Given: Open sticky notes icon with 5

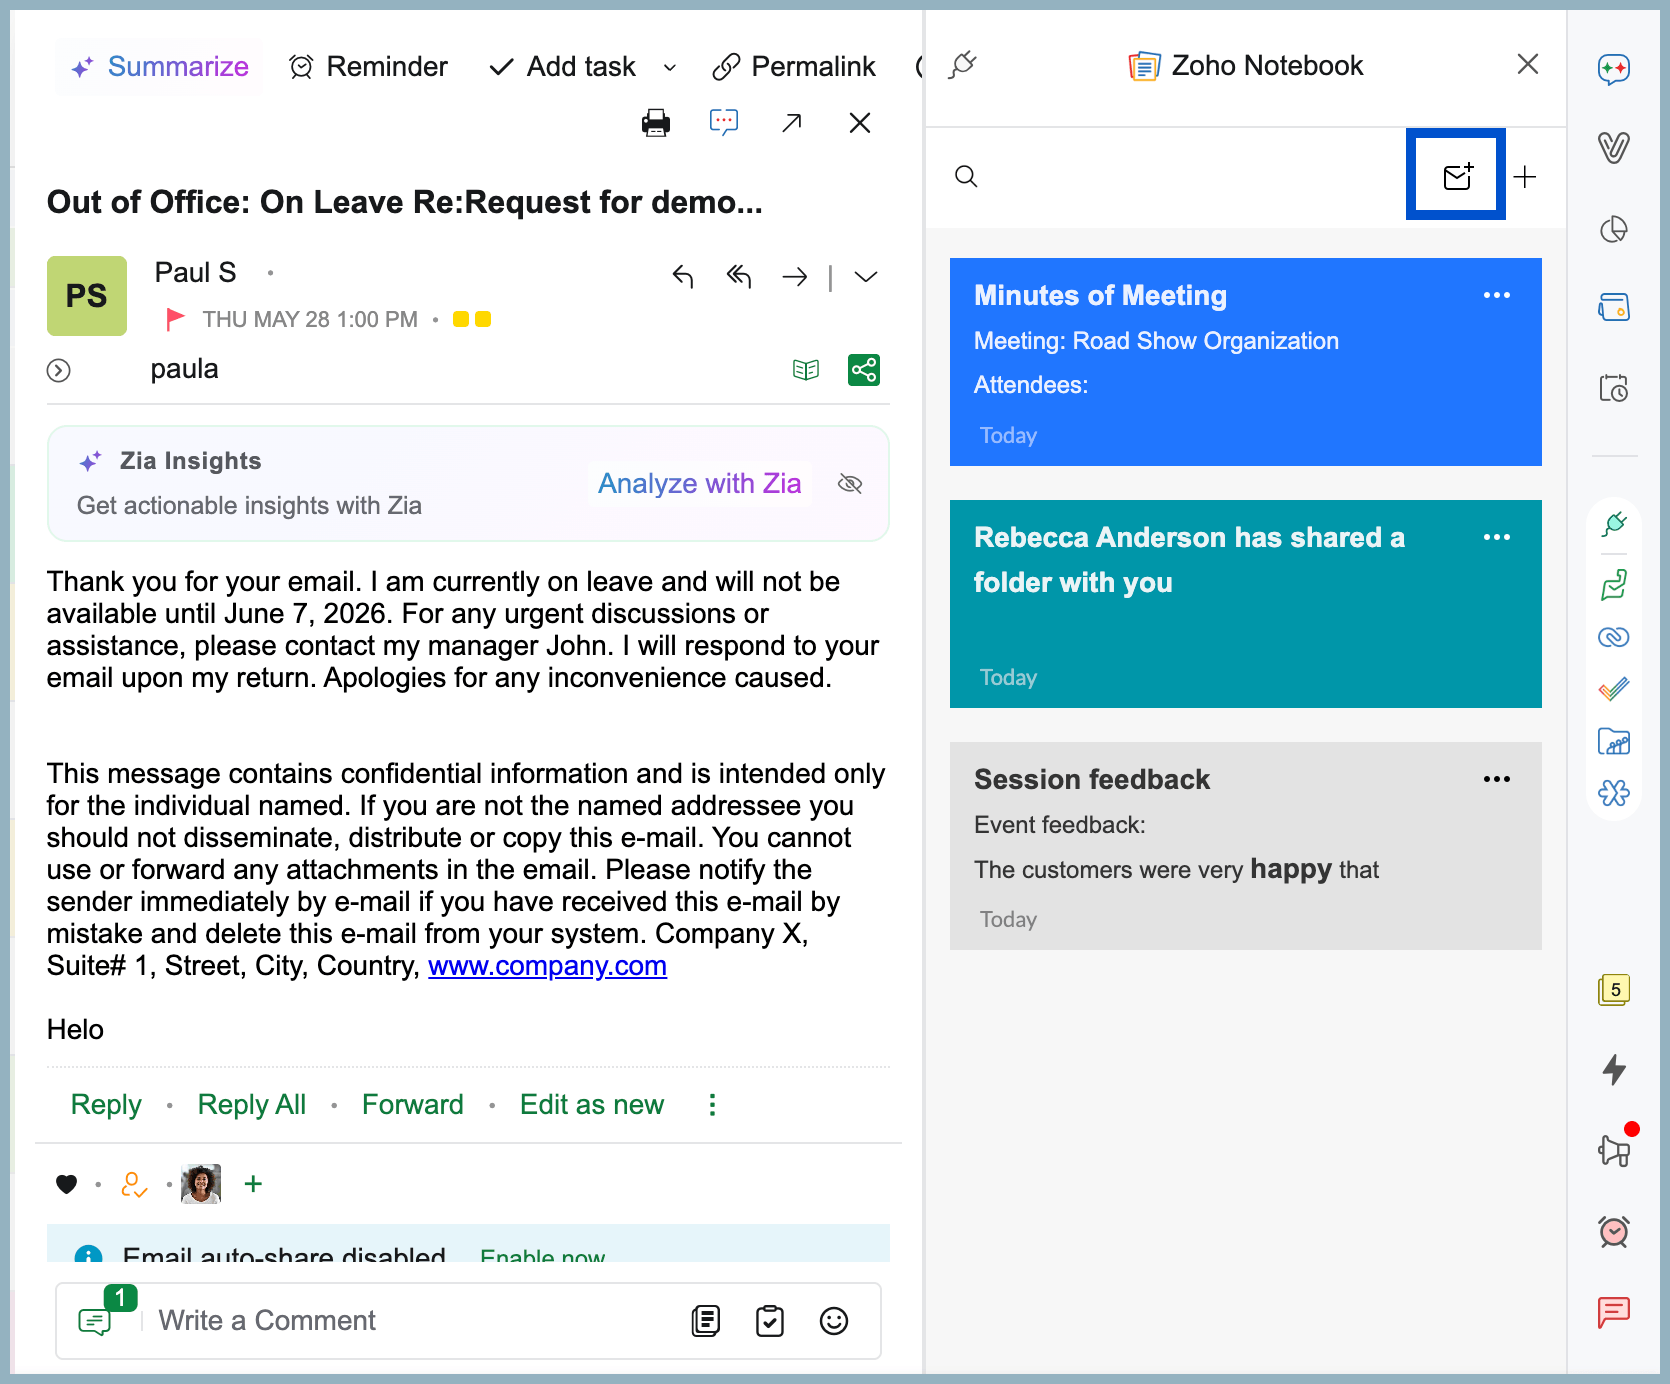Looking at the screenshot, I should point(1614,990).
